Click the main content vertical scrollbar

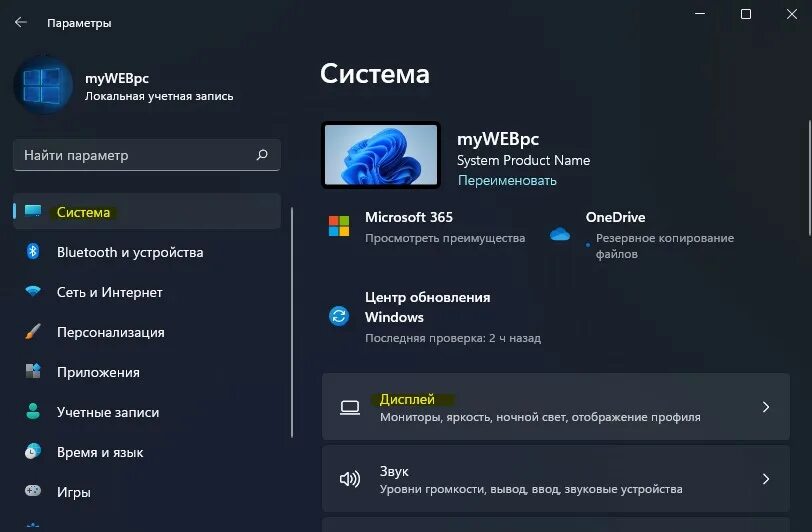coord(809,178)
